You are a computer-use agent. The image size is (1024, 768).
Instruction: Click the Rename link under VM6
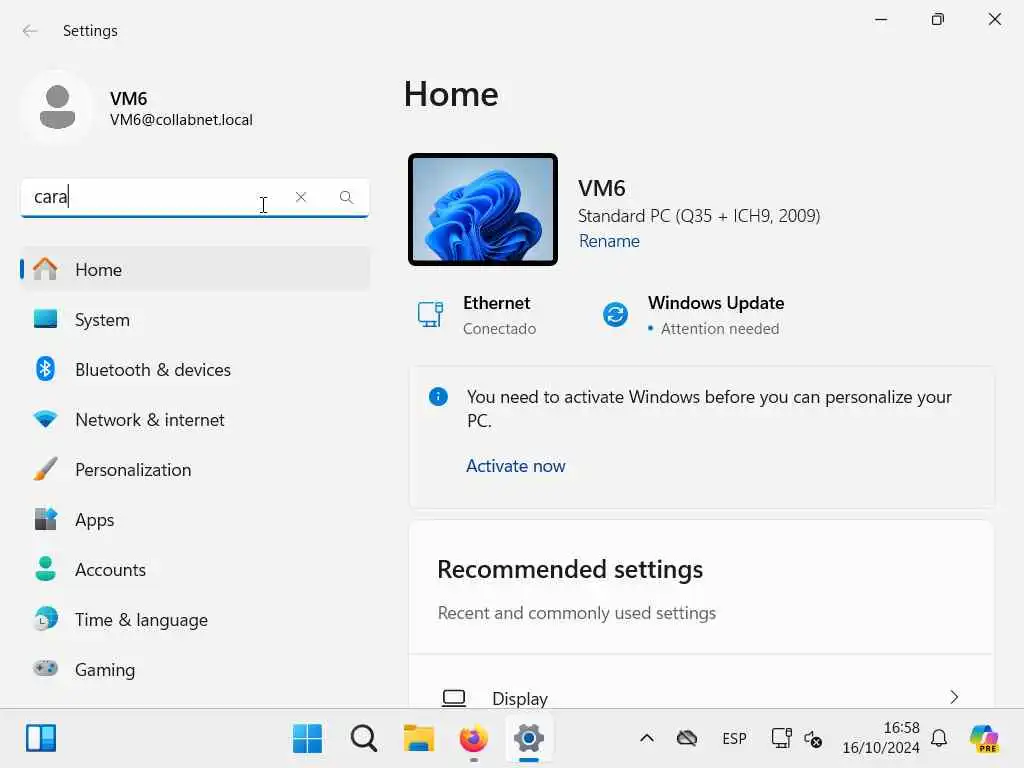[x=609, y=241]
